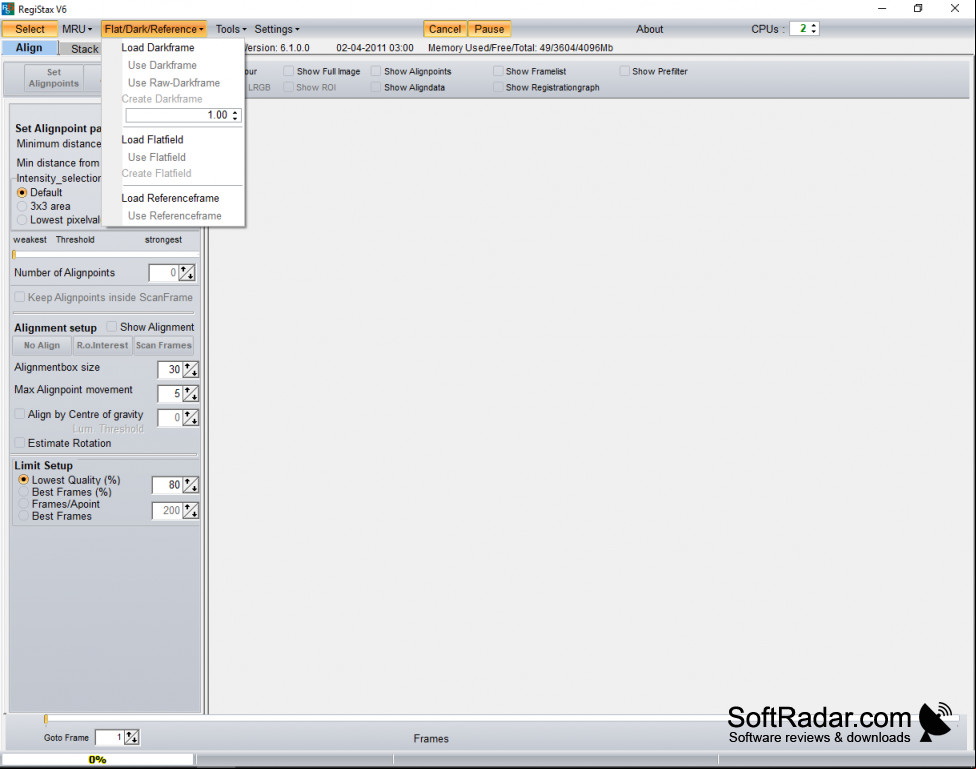This screenshot has width=976, height=769.
Task: Click the Scan Frames button
Action: [164, 345]
